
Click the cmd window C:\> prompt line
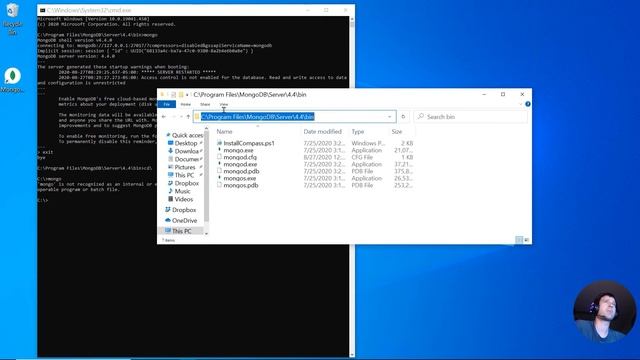point(42,200)
